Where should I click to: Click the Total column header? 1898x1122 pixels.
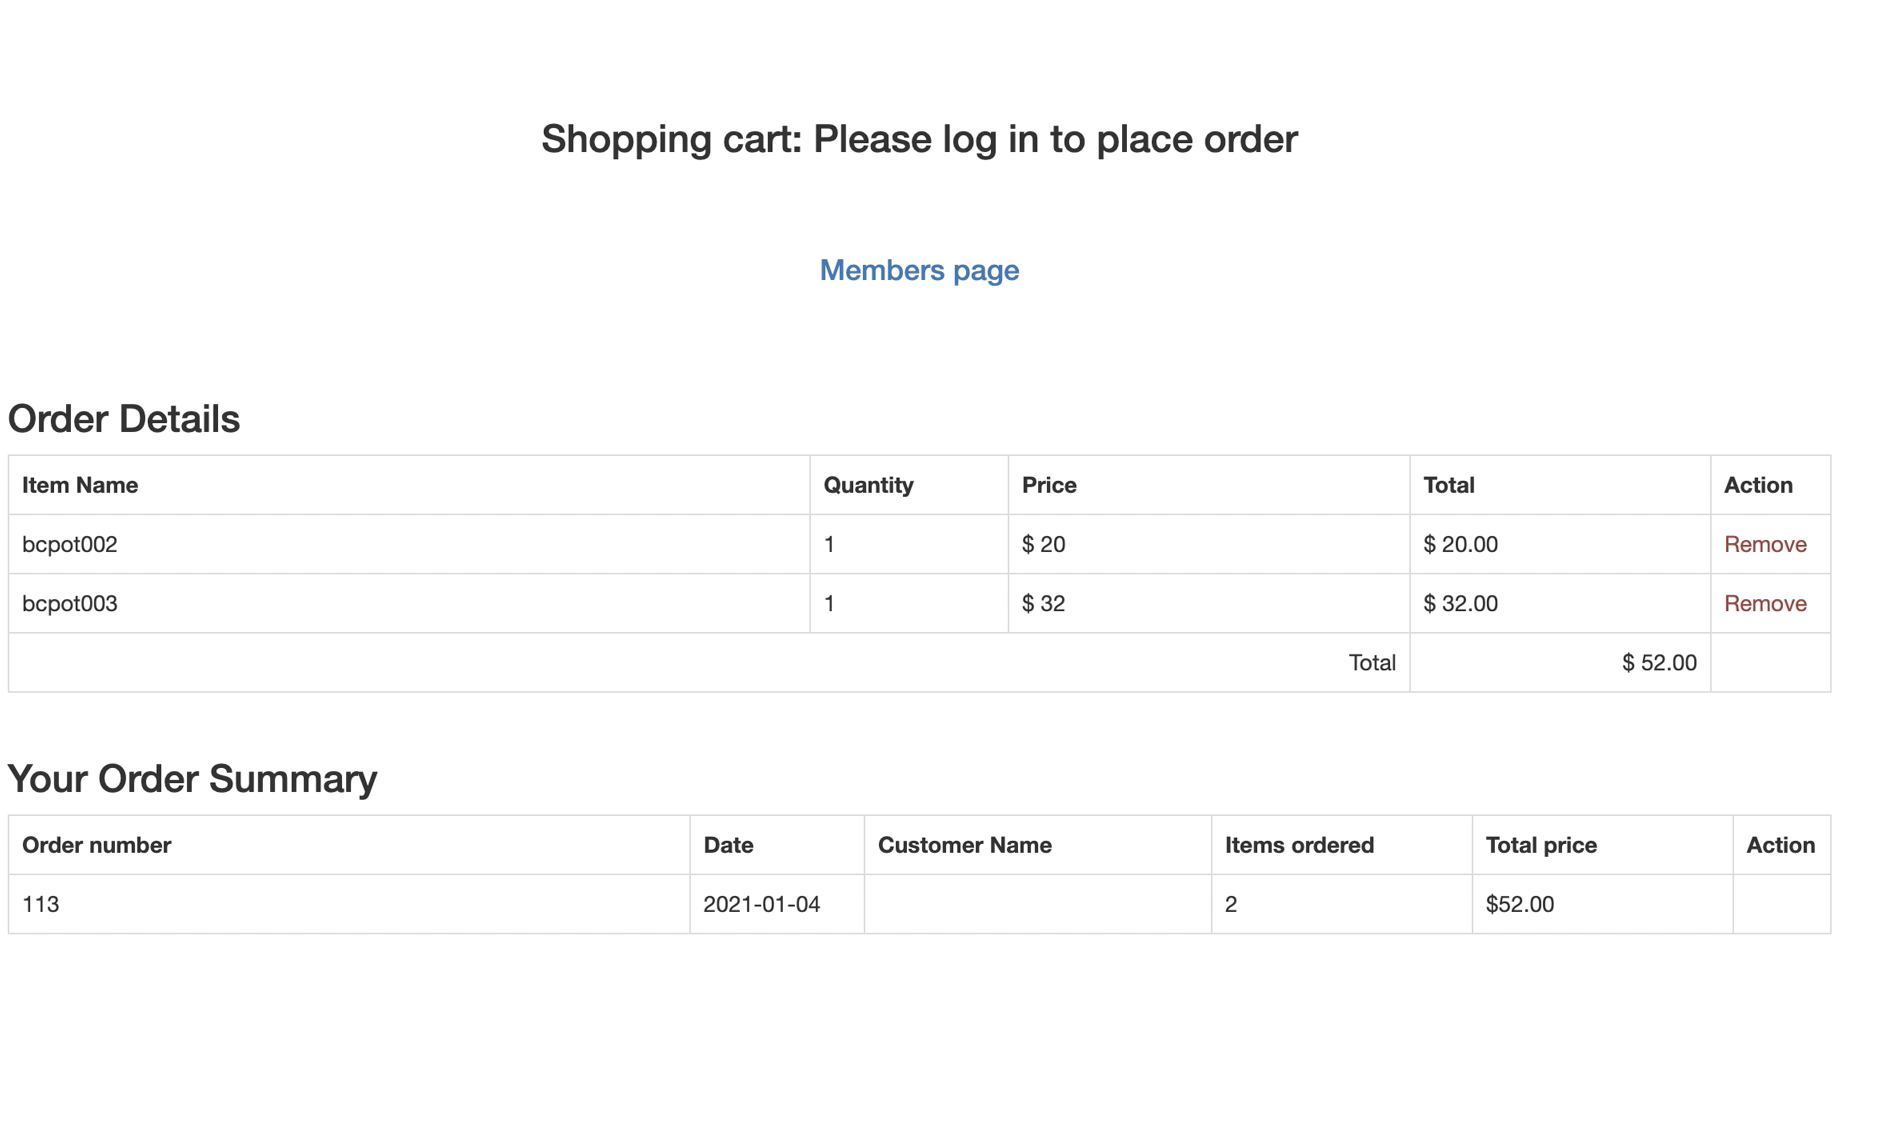click(x=1447, y=485)
